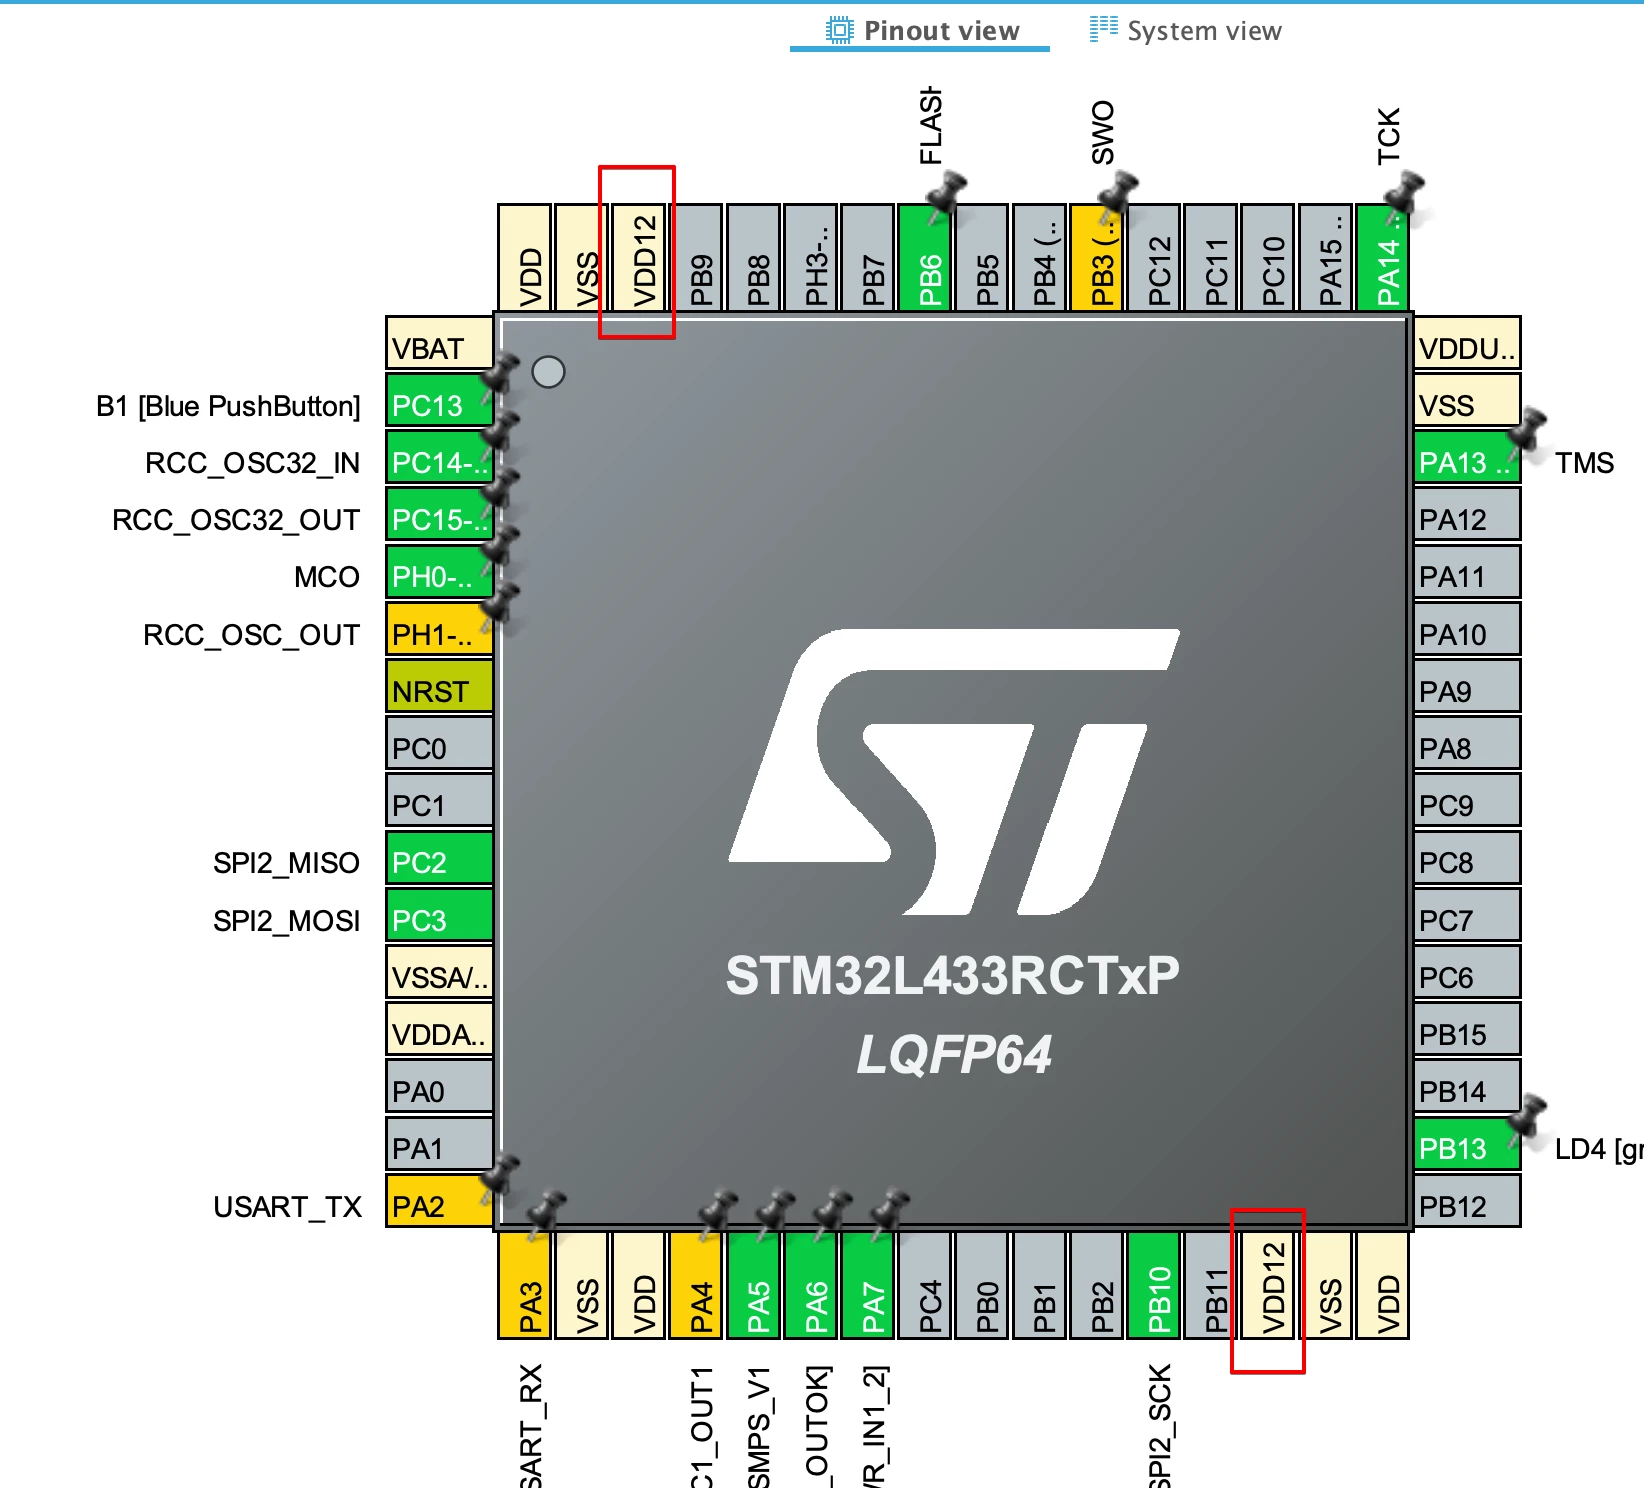1644x1504 pixels.
Task: Select the PC9 pin
Action: point(1467,800)
